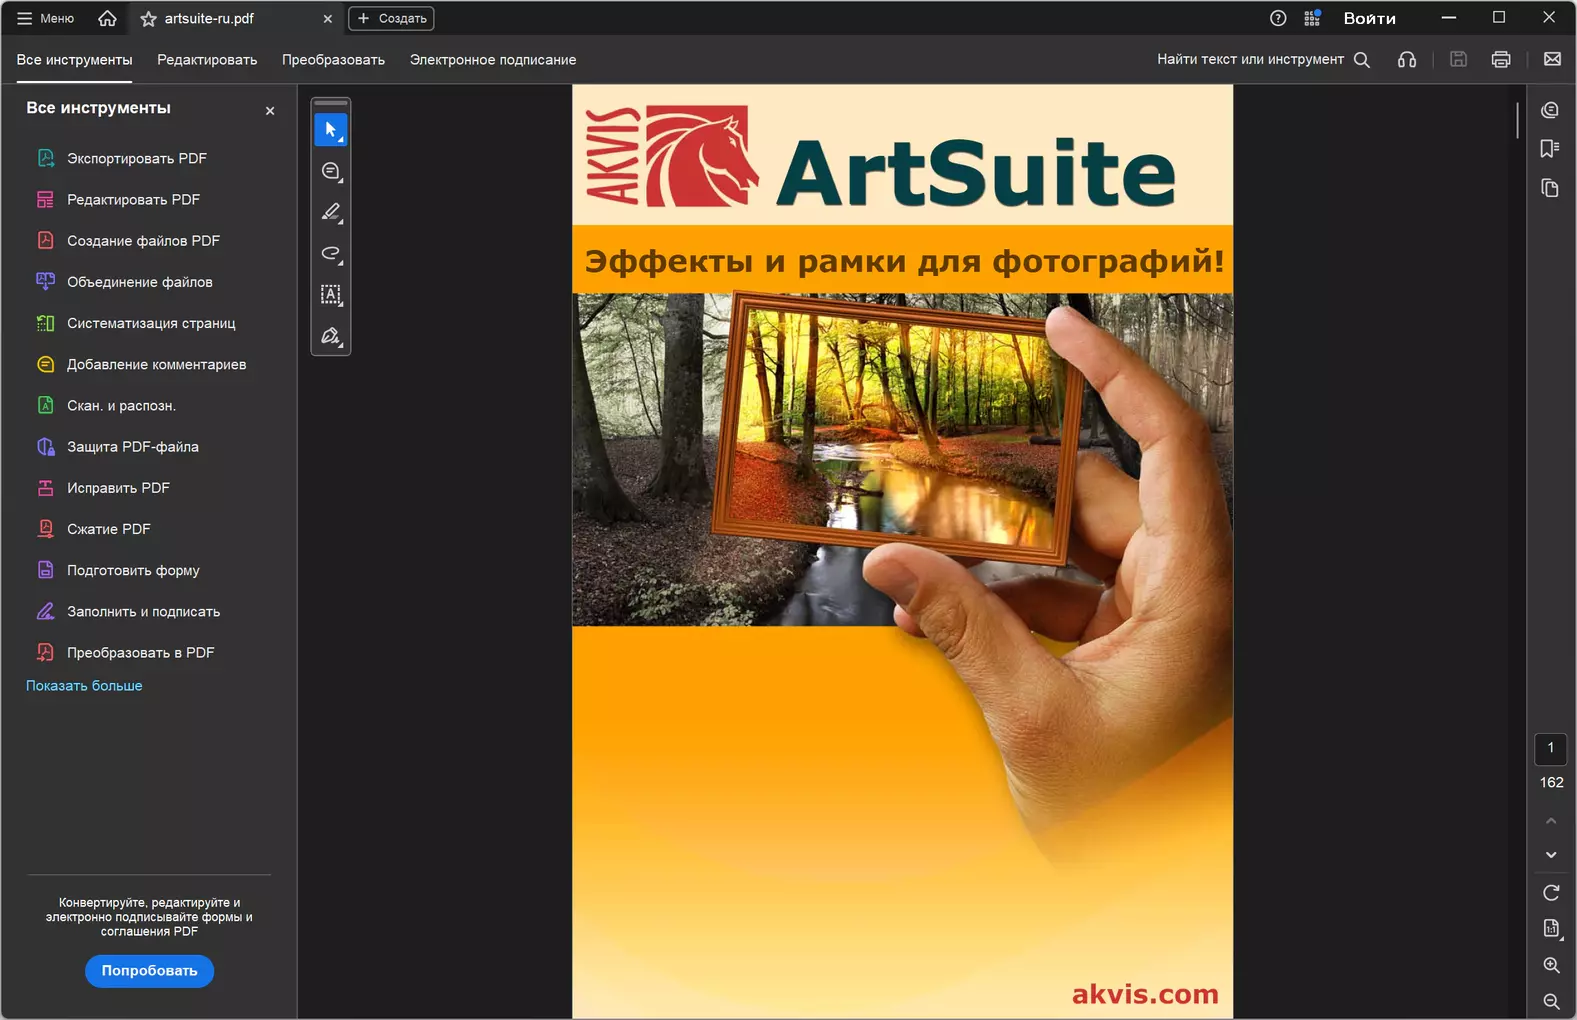Click the vertical scrollbar thumb of the document
Screen dimensions: 1577x1020
(1517, 120)
